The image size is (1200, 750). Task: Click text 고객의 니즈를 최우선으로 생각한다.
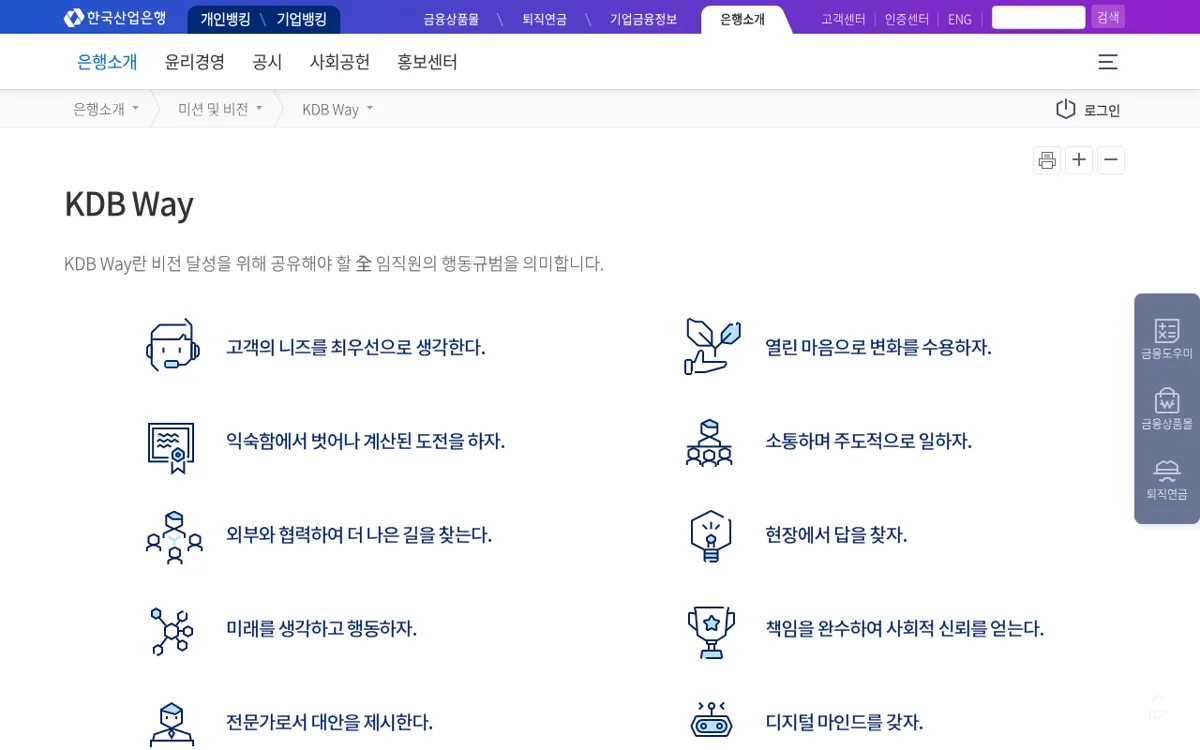356,347
